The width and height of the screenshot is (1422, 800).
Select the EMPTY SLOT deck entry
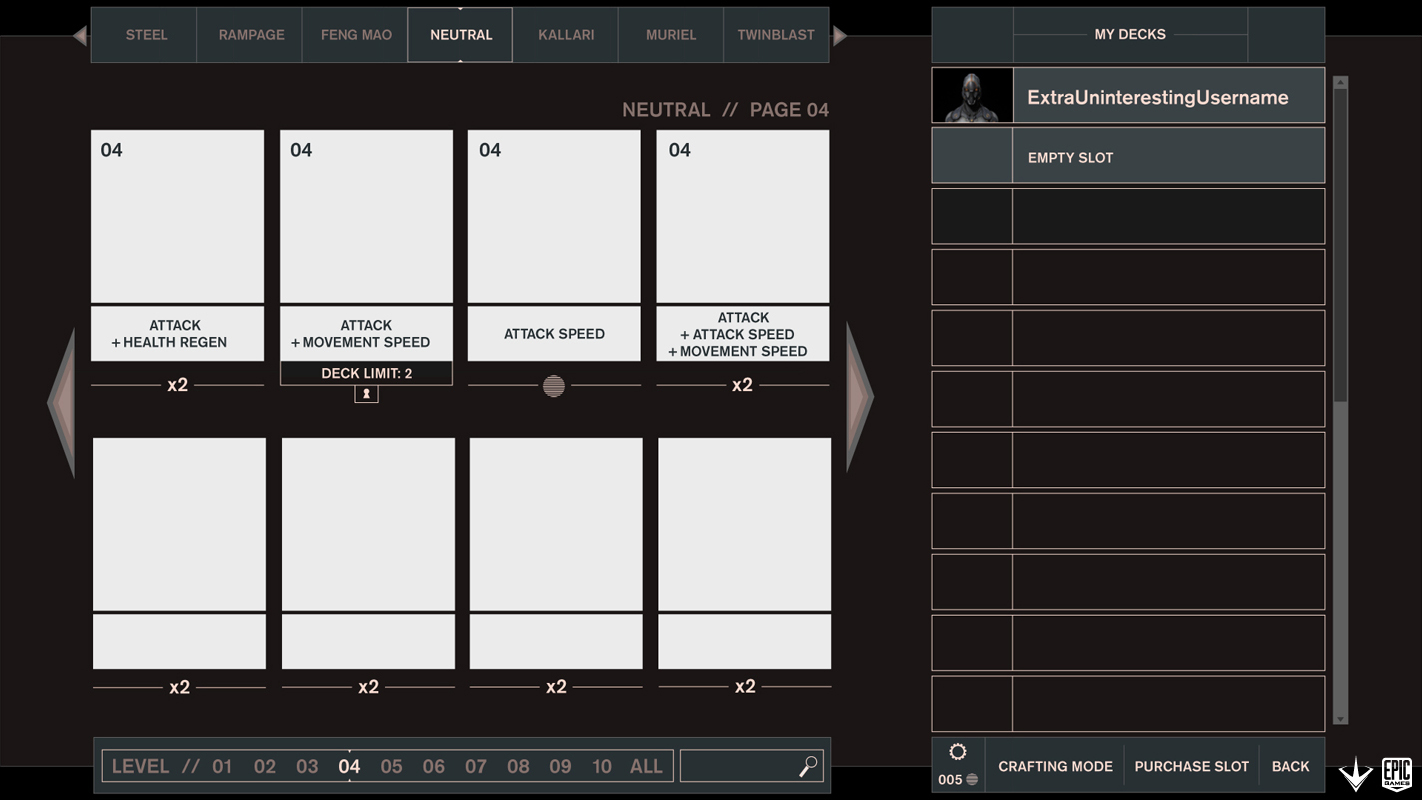point(1128,155)
